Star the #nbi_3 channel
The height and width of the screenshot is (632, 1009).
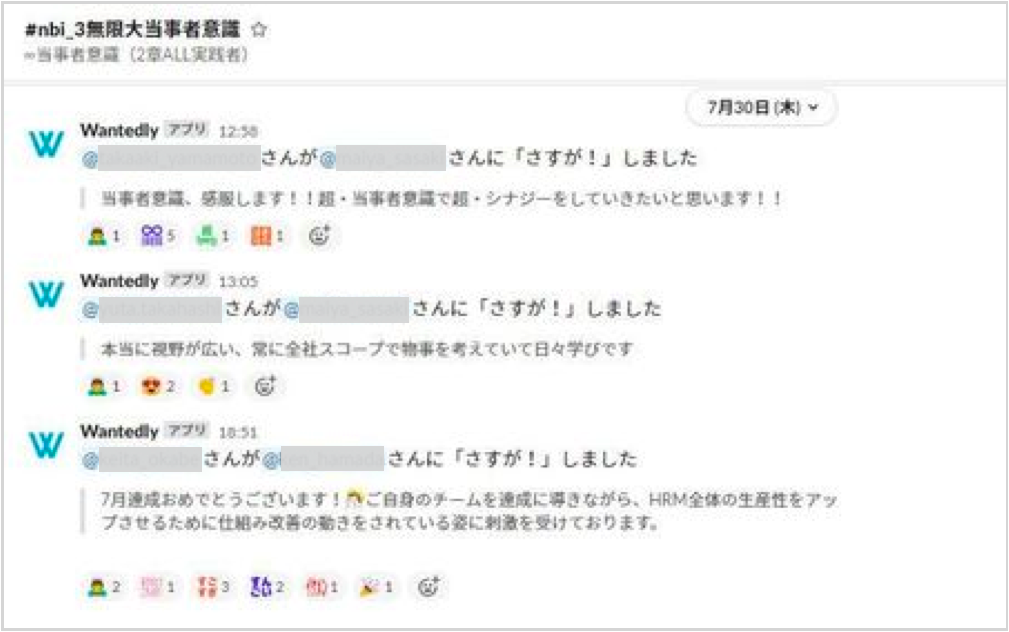[x=259, y=29]
